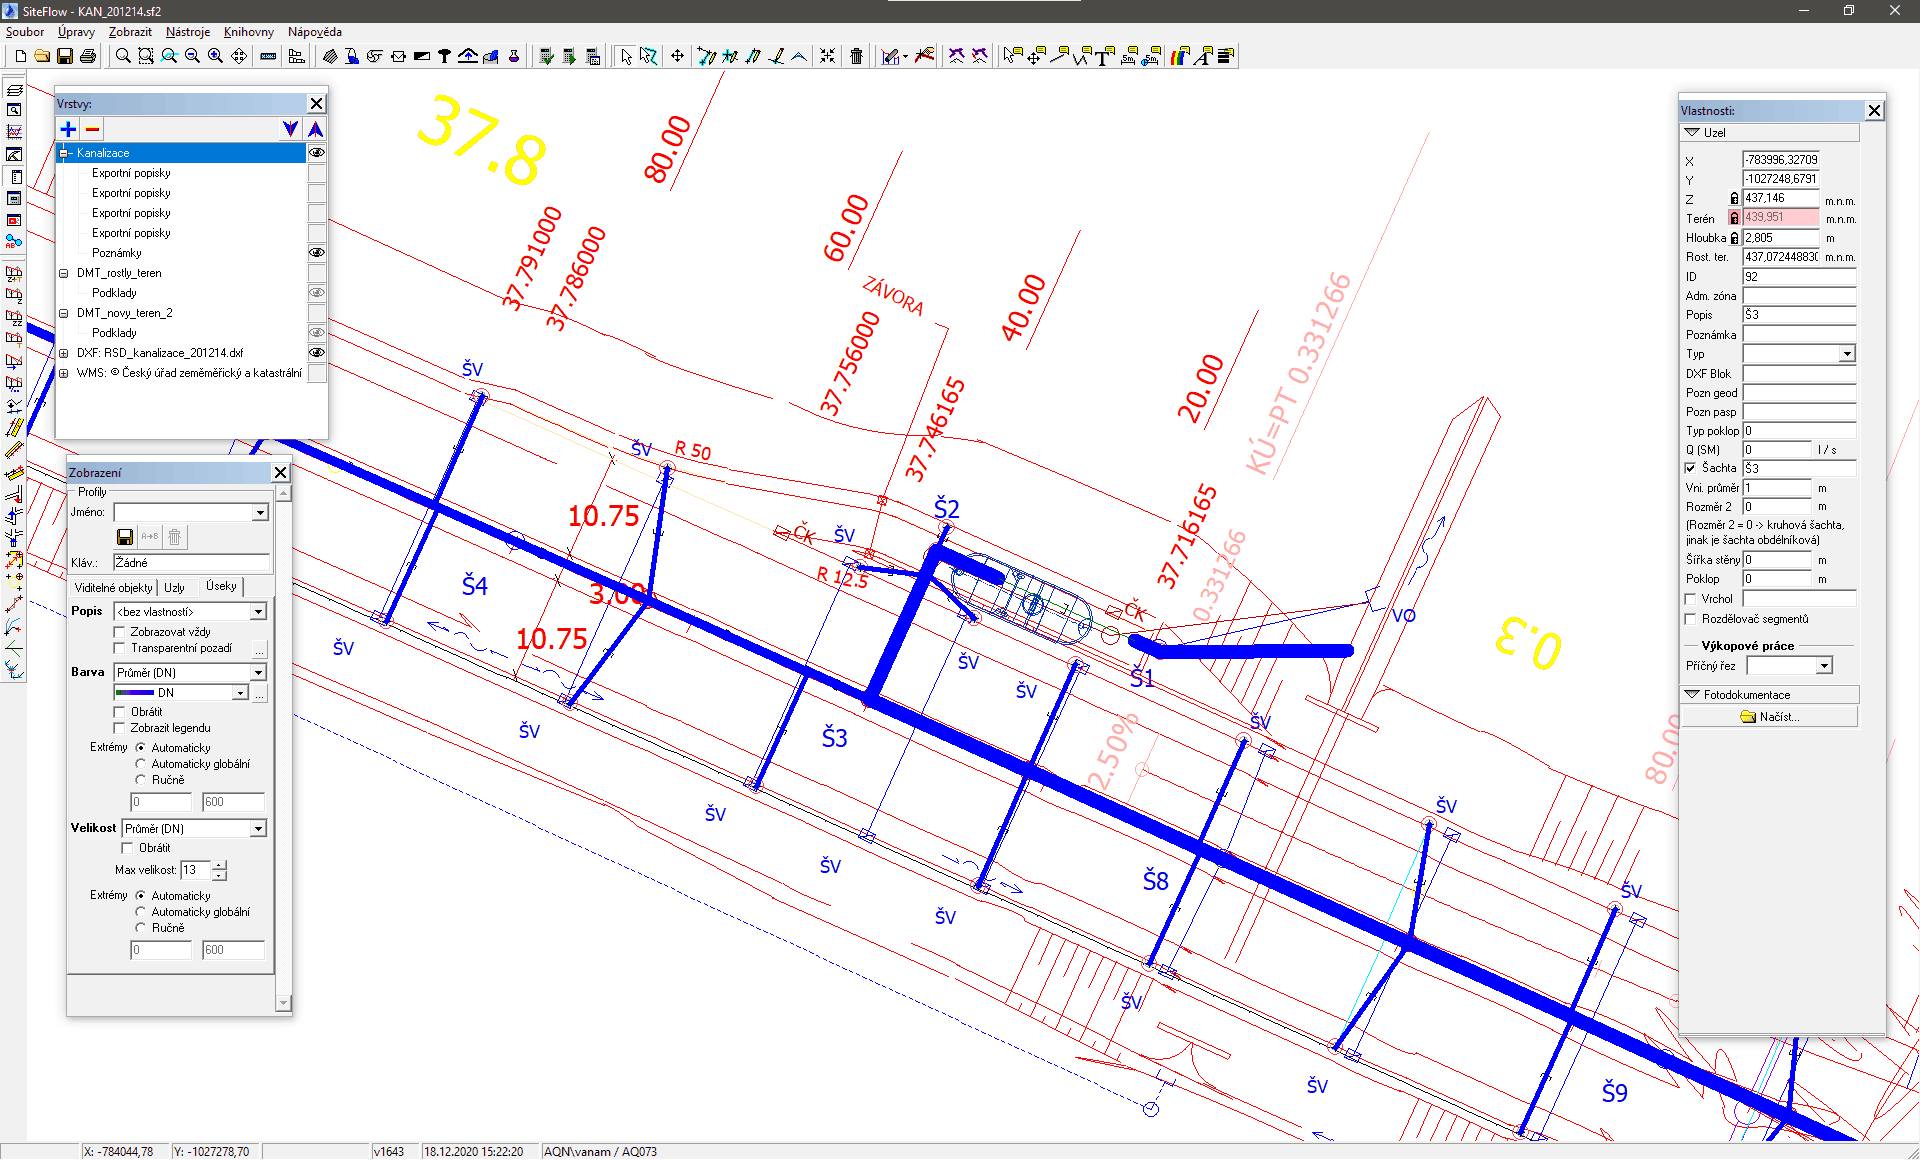The image size is (1920, 1160).
Task: Enable the Zobrazovat vždy checkbox
Action: click(120, 632)
